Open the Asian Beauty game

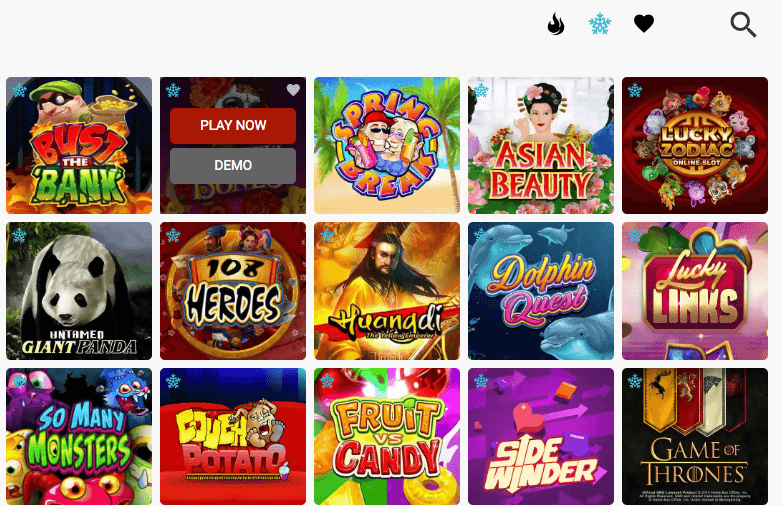pyautogui.click(x=541, y=146)
